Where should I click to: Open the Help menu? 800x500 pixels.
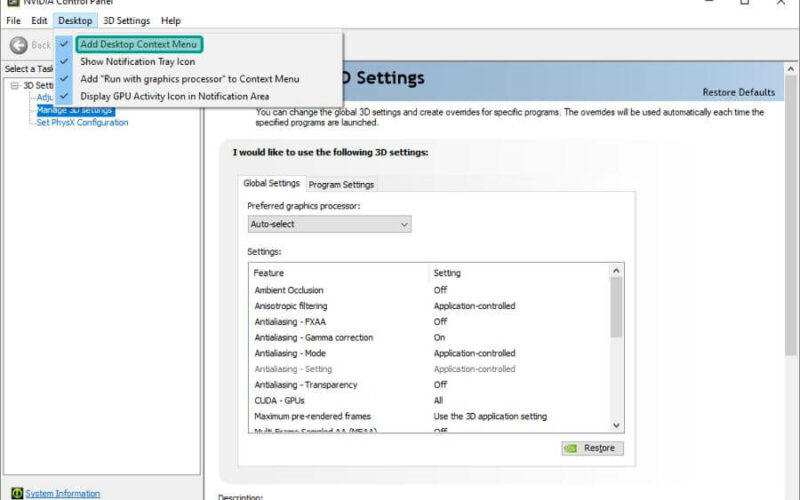tap(171, 21)
